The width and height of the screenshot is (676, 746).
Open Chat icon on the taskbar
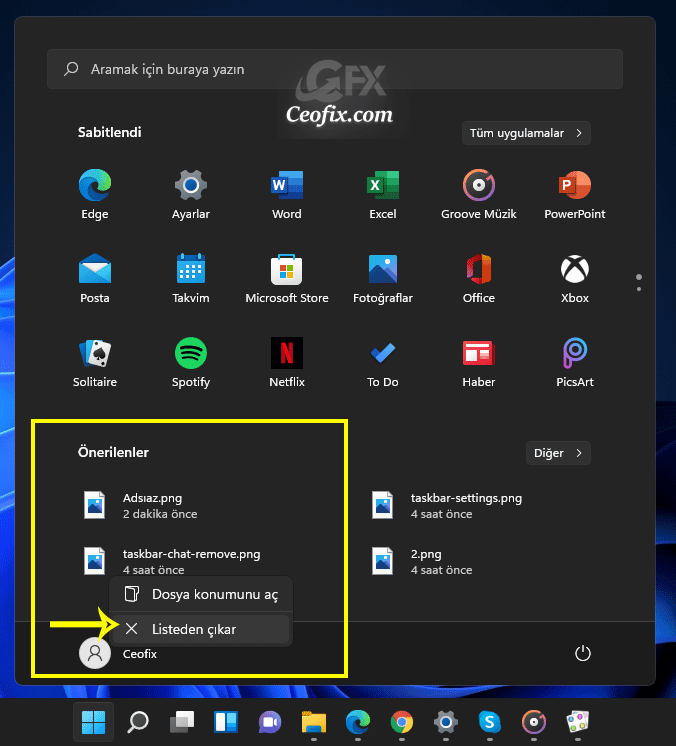tap(270, 722)
